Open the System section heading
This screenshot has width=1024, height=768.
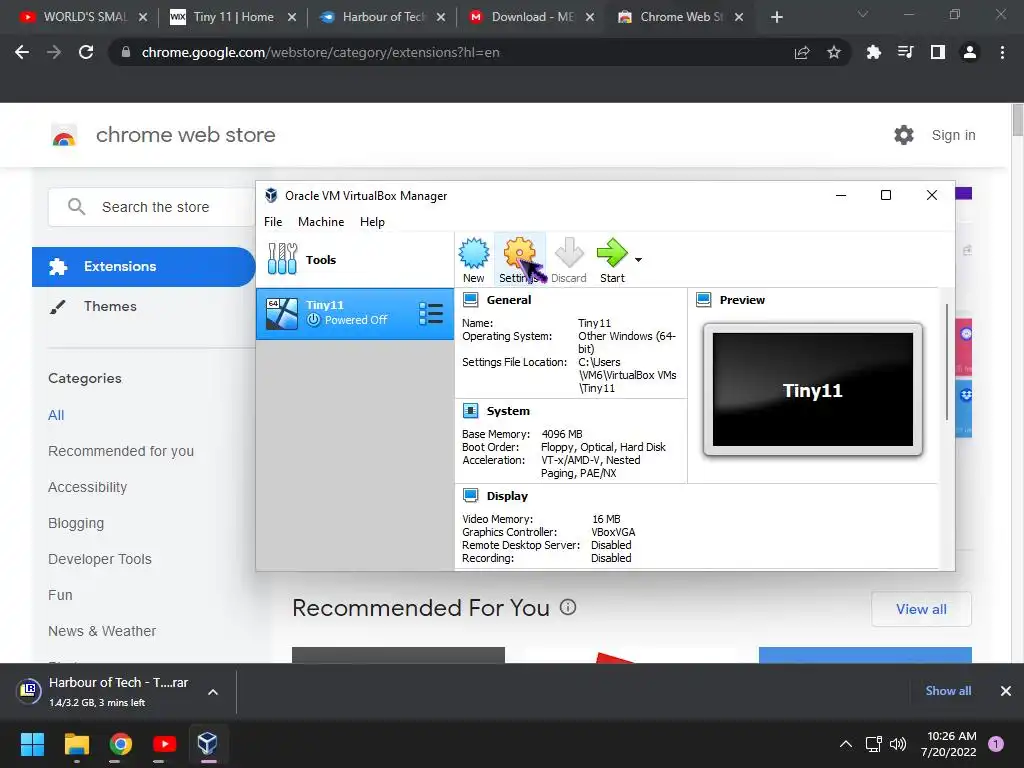(x=508, y=411)
